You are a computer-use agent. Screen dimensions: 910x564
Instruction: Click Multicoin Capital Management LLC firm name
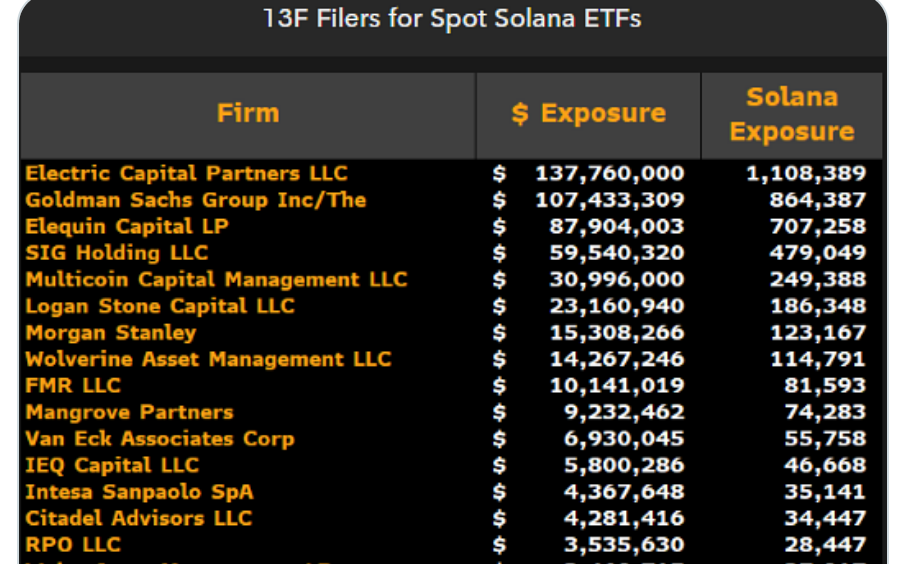point(216,280)
